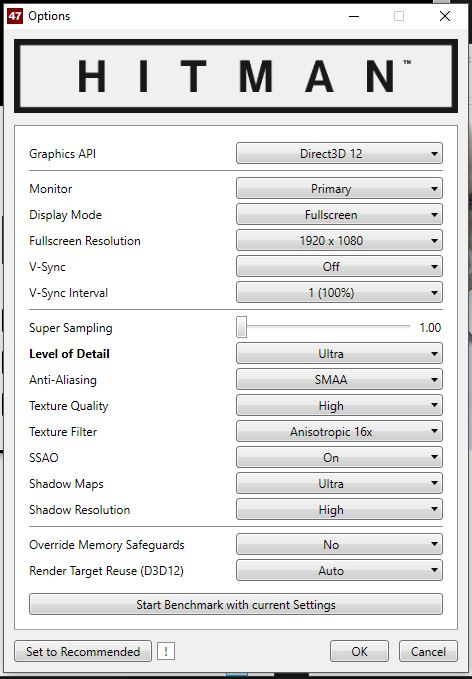Toggle the SSAO dropdown set to On
This screenshot has height=679, width=472.
click(339, 457)
